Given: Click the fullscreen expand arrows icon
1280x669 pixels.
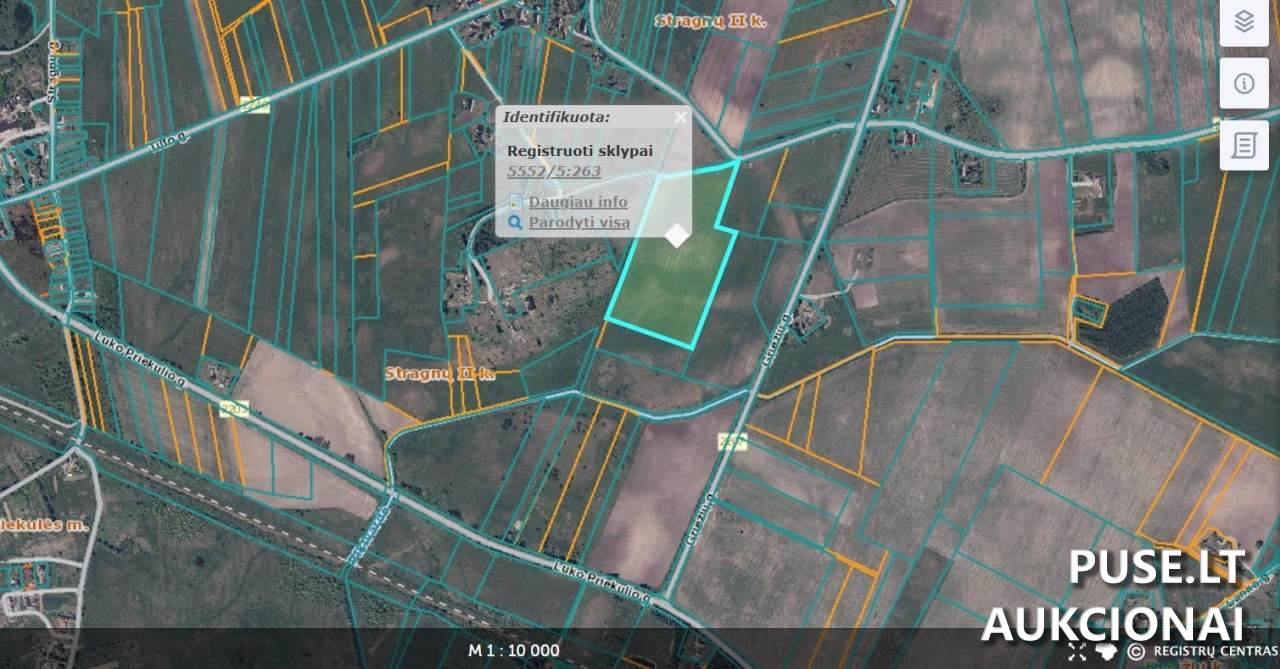Looking at the screenshot, I should pos(1077,651).
